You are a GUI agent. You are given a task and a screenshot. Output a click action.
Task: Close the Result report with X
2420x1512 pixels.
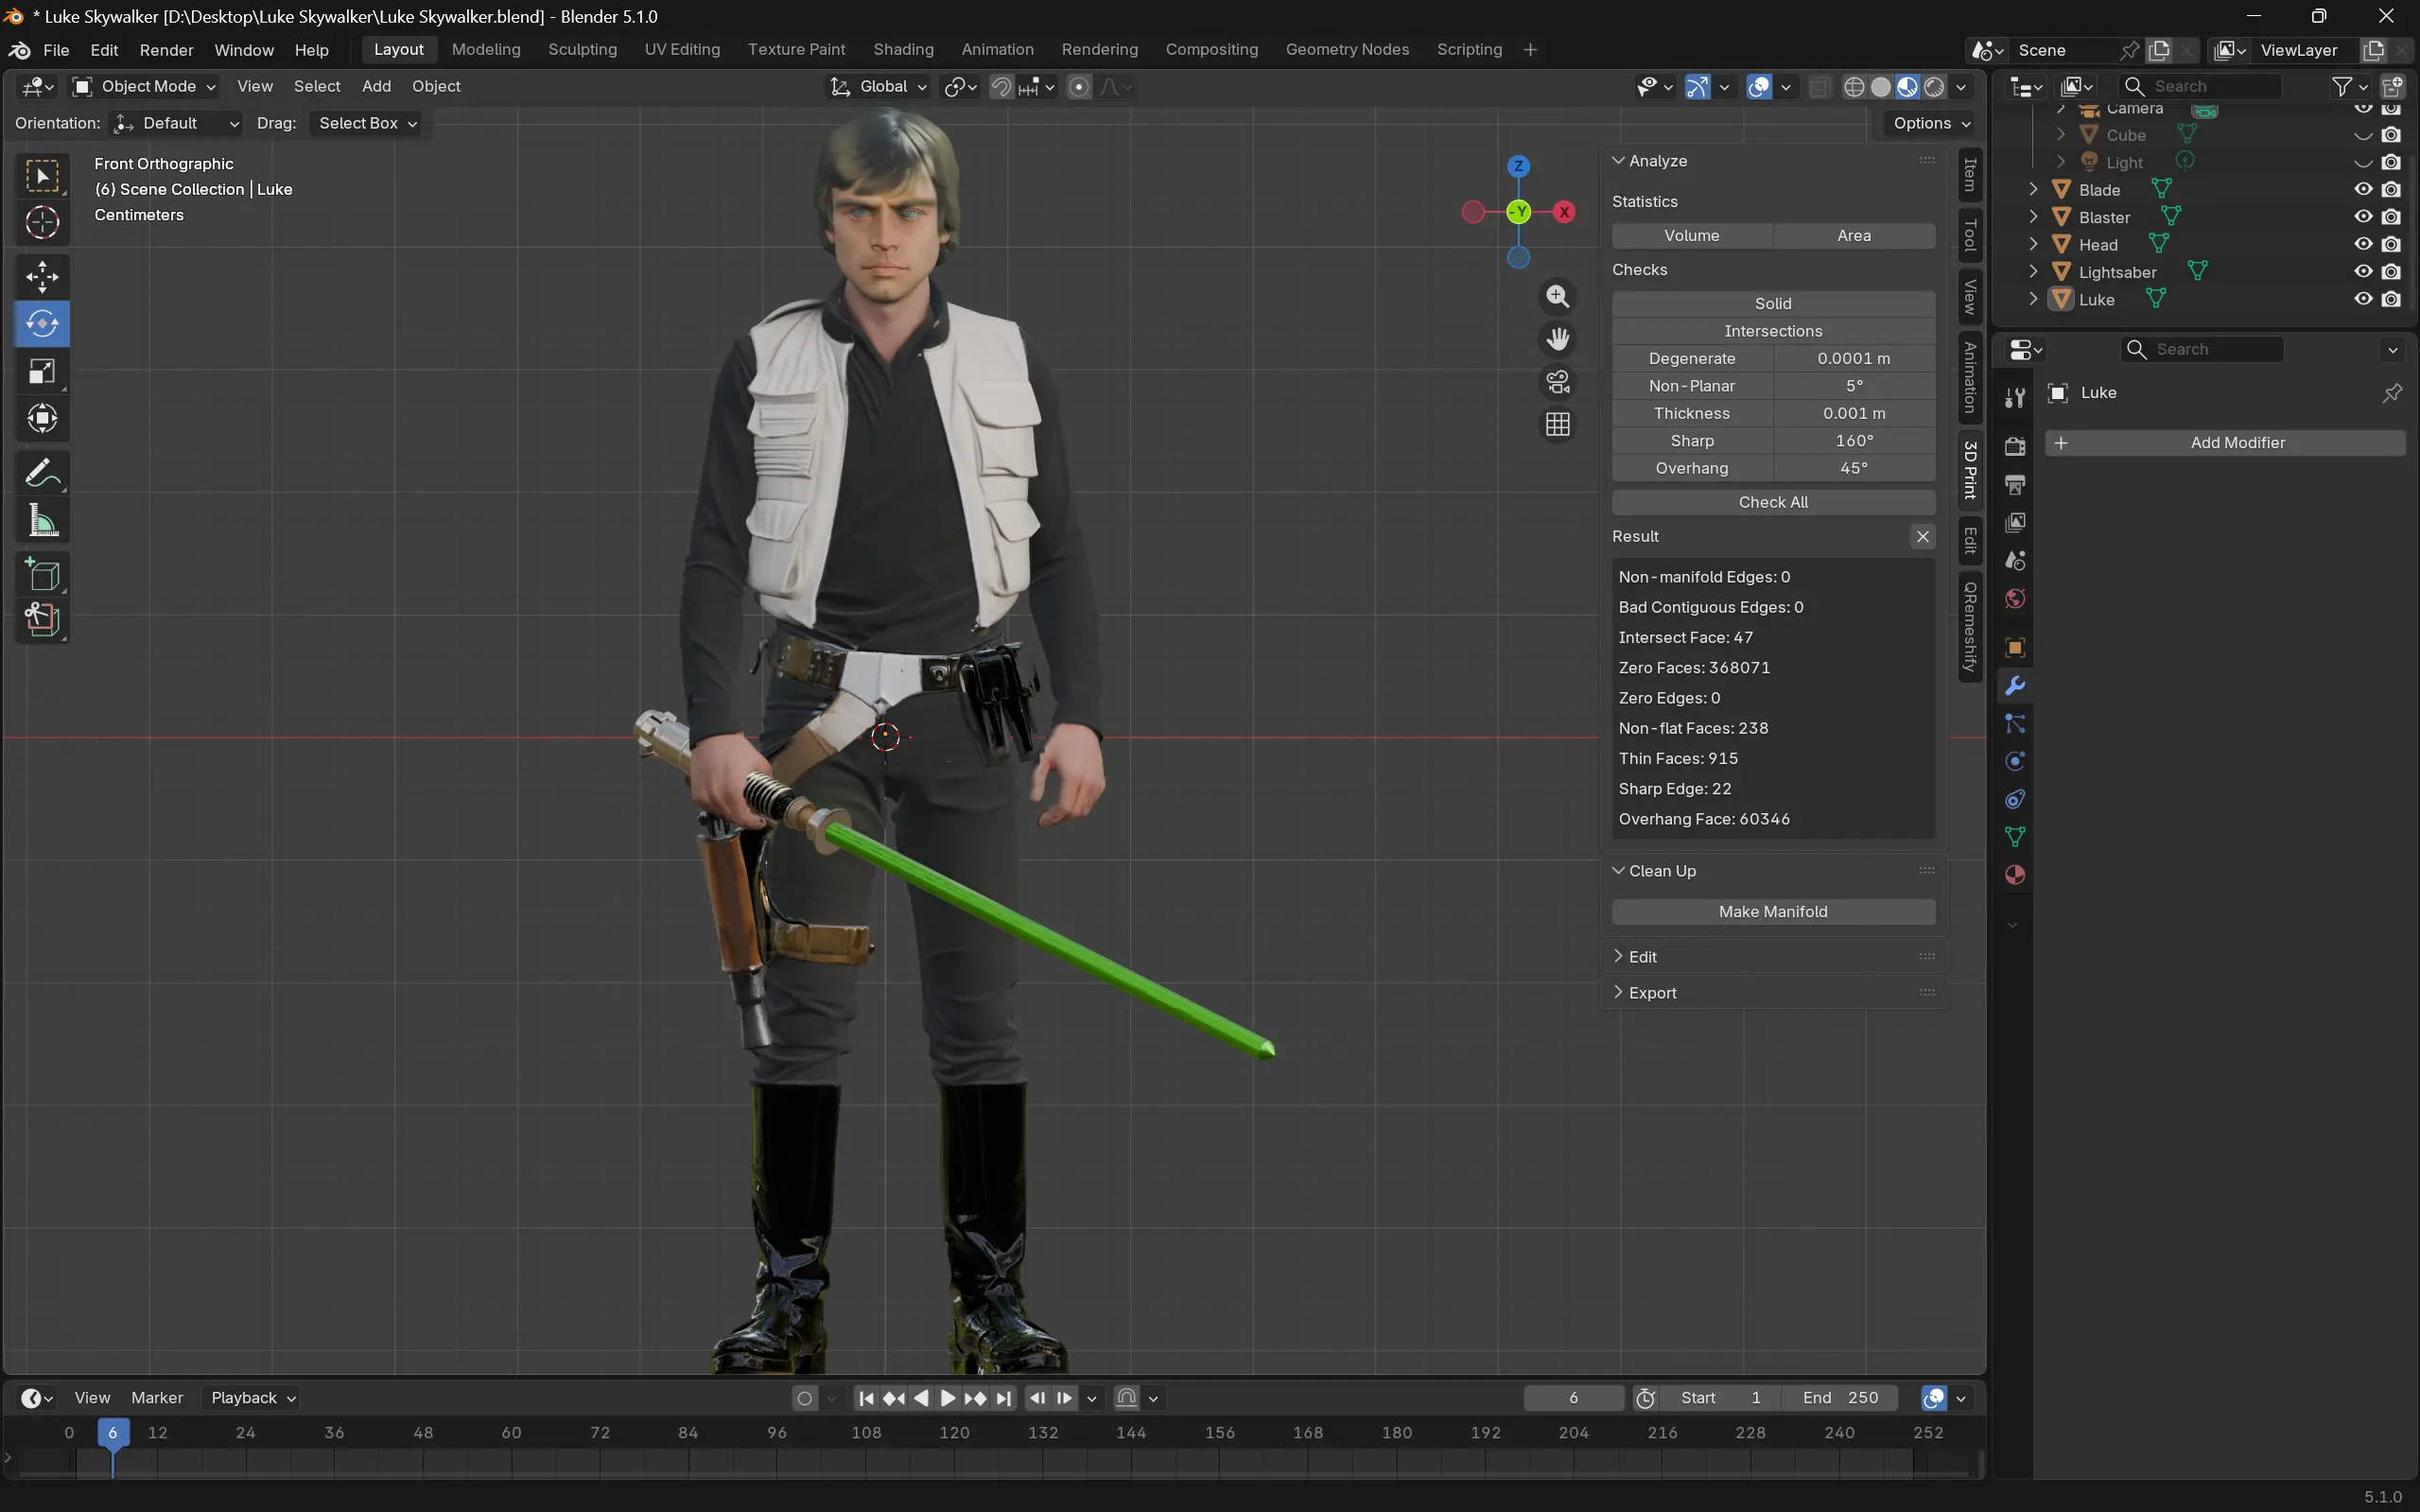(x=1922, y=537)
